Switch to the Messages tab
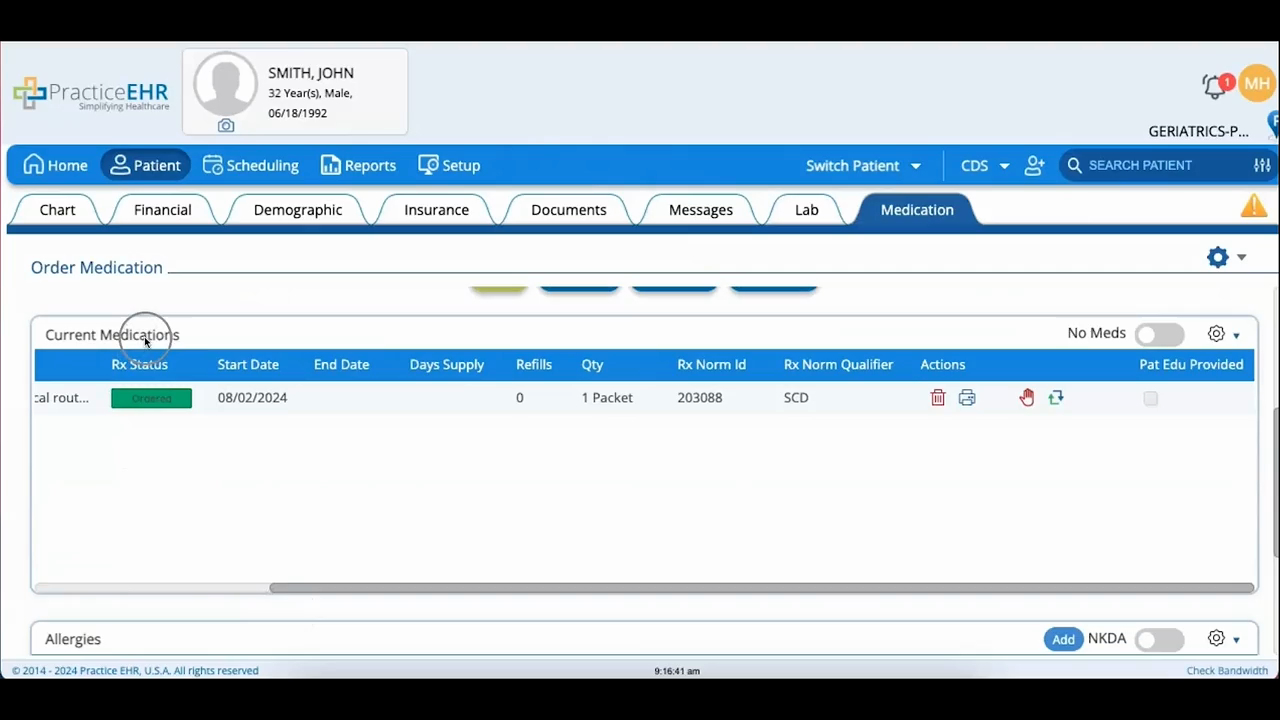The height and width of the screenshot is (720, 1280). point(700,209)
